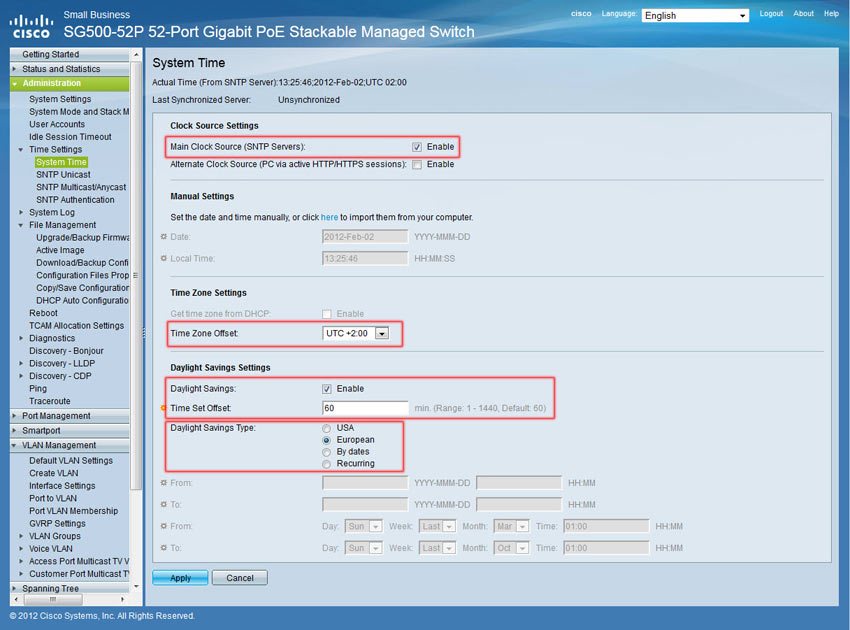Image resolution: width=850 pixels, height=630 pixels.
Task: Expand the VLAN Groups node
Action: coord(21,536)
